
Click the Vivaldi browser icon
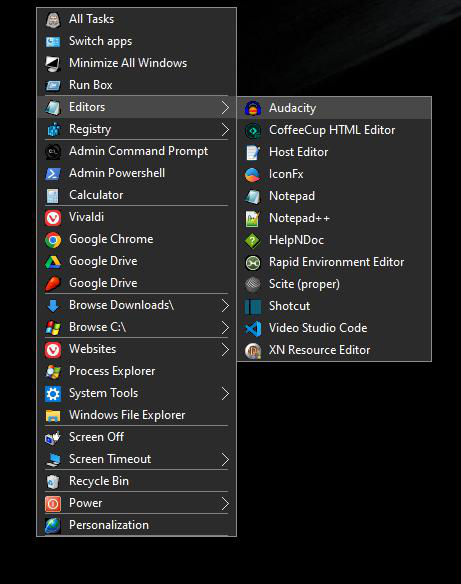[x=53, y=218]
